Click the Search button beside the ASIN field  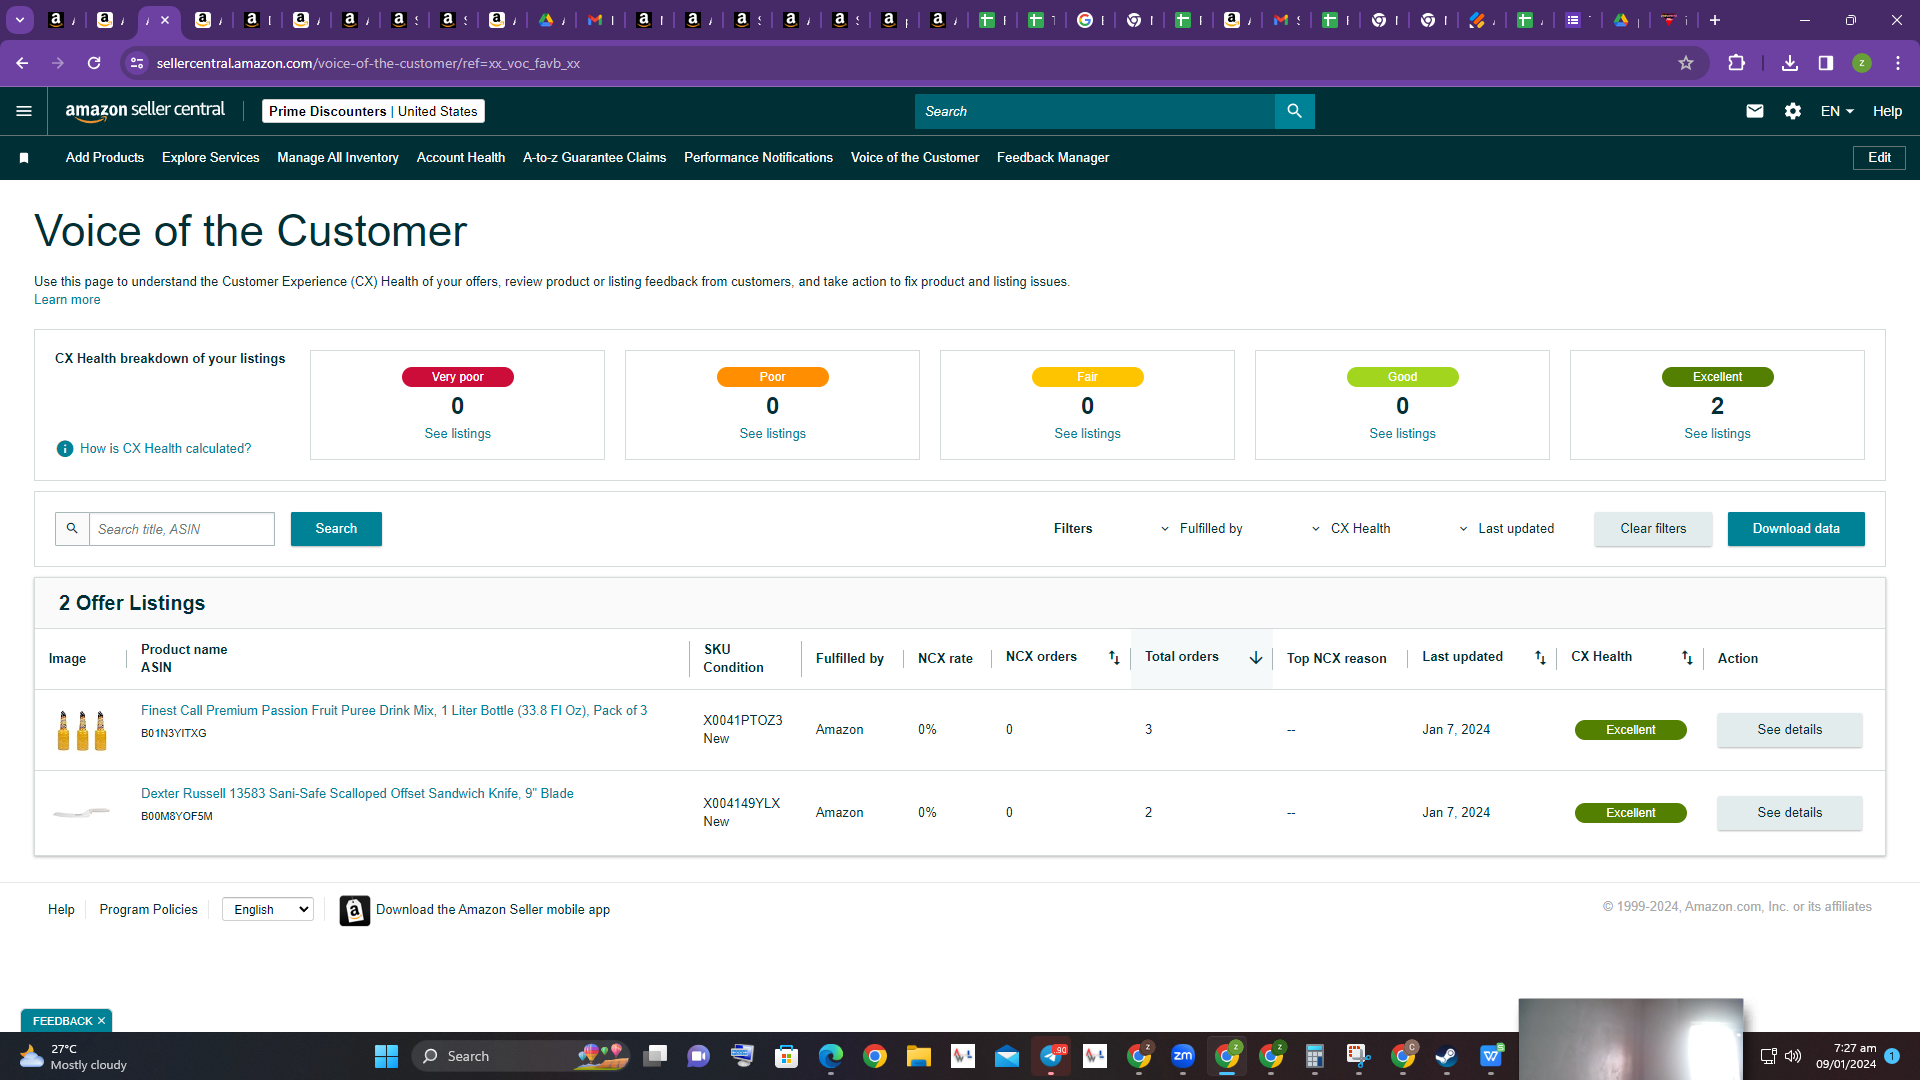point(336,529)
